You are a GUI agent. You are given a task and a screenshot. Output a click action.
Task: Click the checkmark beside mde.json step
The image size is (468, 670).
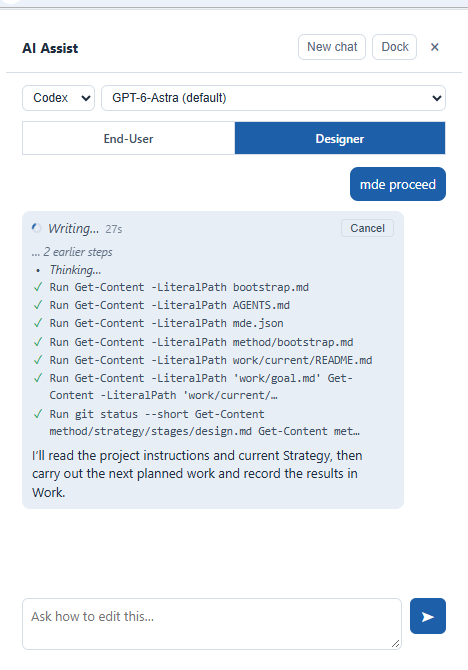click(38, 323)
